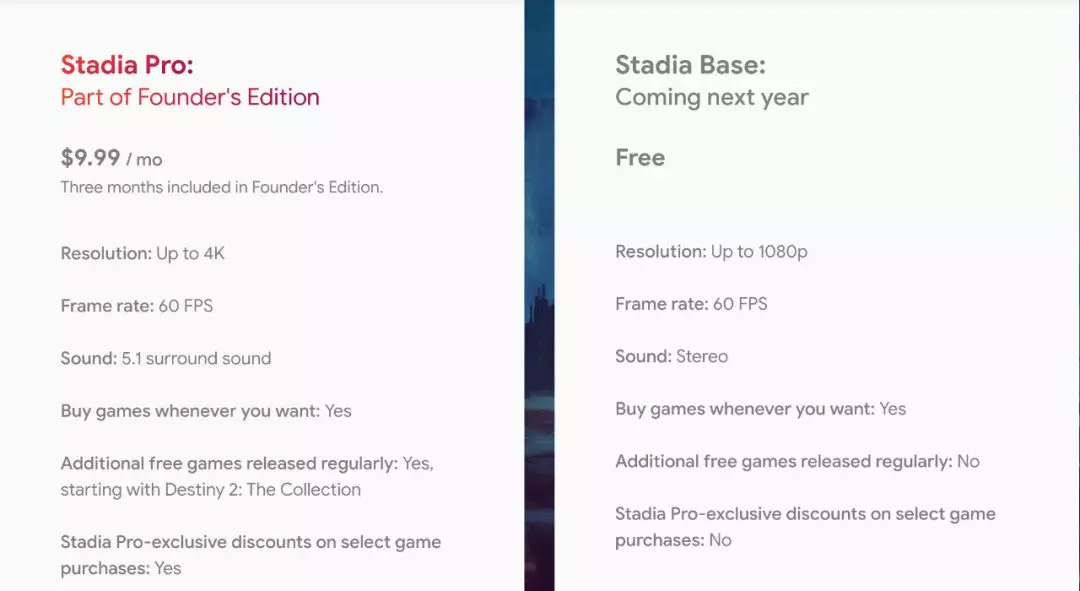Click Stadia Base's "Buy games whenever you want" line

pyautogui.click(x=760, y=408)
